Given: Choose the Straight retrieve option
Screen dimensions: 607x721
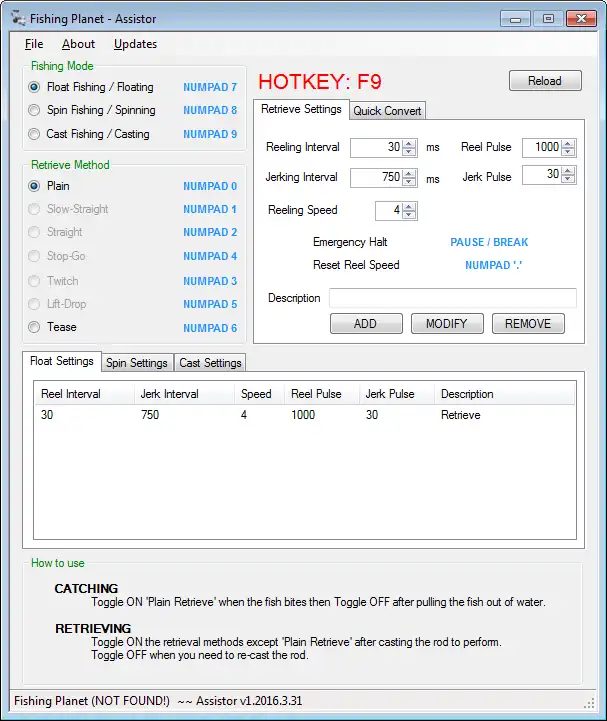Looking at the screenshot, I should [x=55, y=232].
